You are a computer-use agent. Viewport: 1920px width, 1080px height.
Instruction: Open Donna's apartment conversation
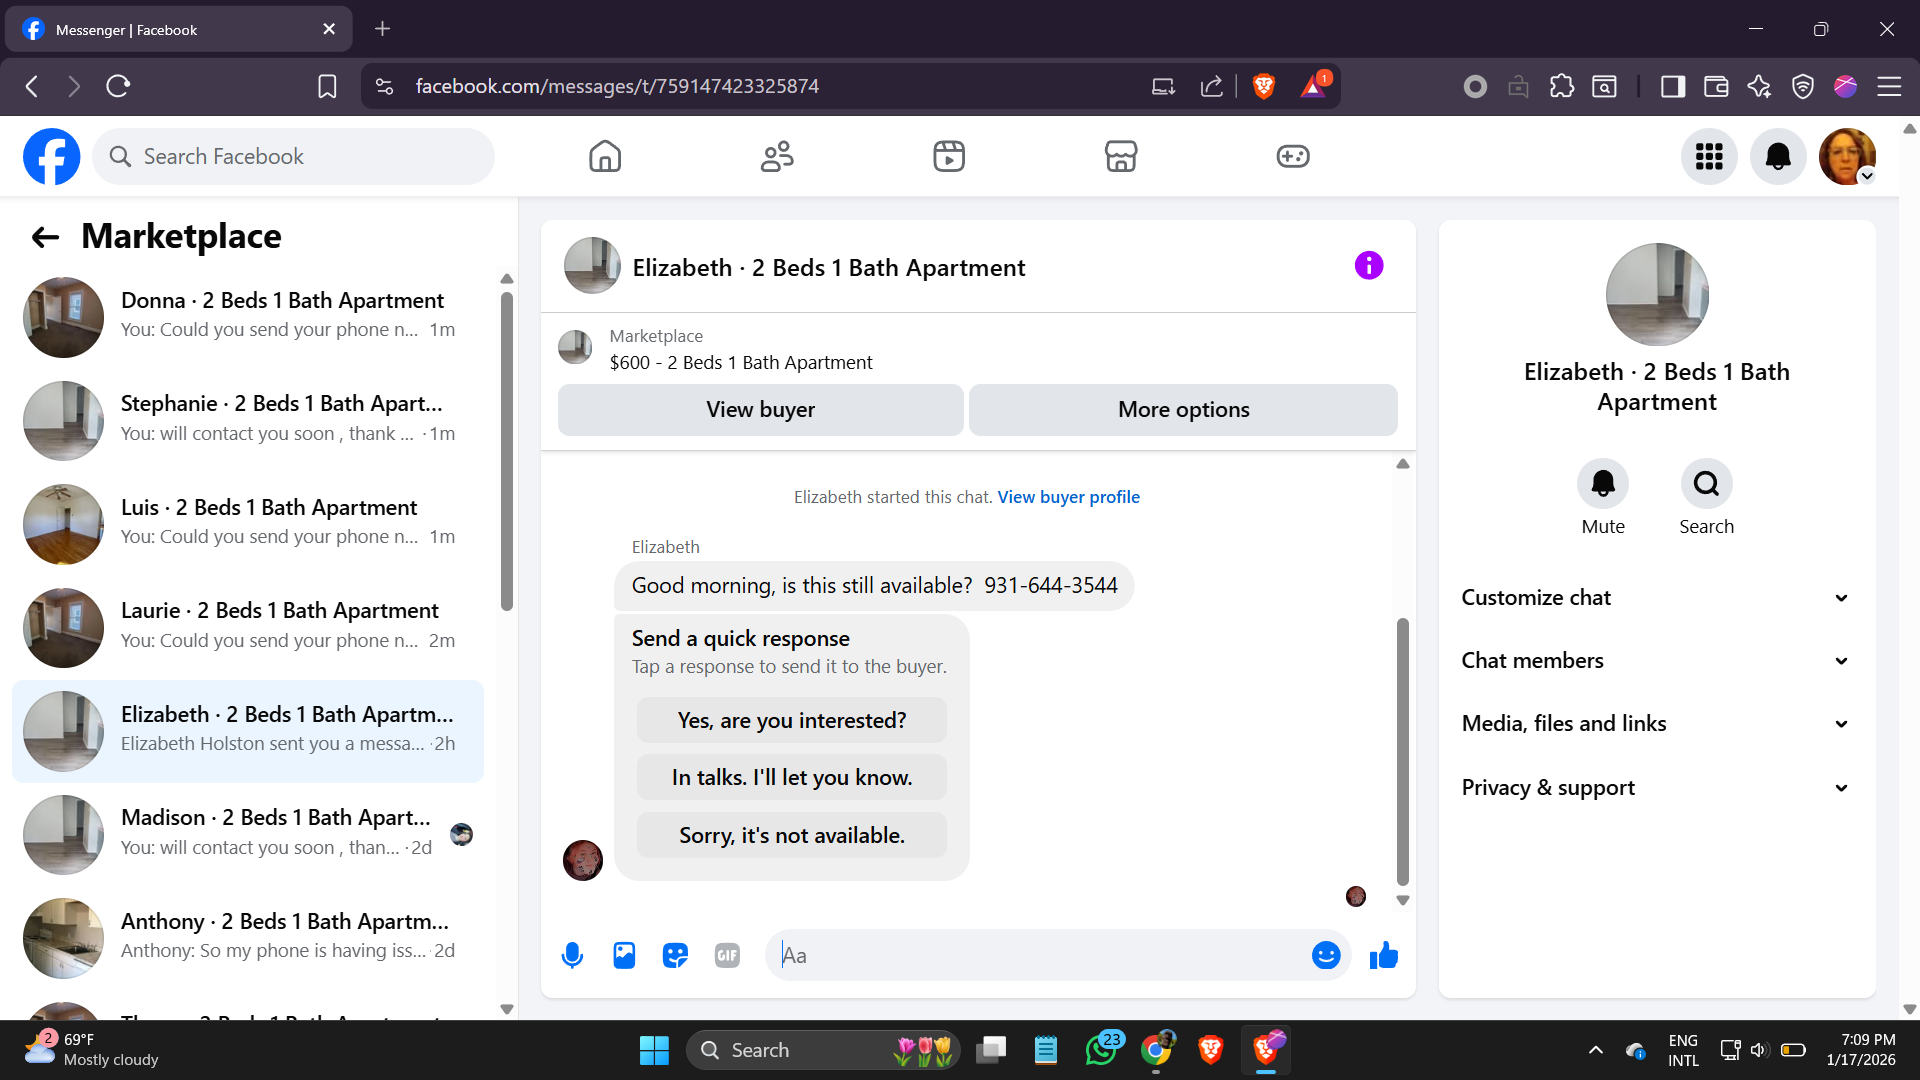pyautogui.click(x=248, y=315)
